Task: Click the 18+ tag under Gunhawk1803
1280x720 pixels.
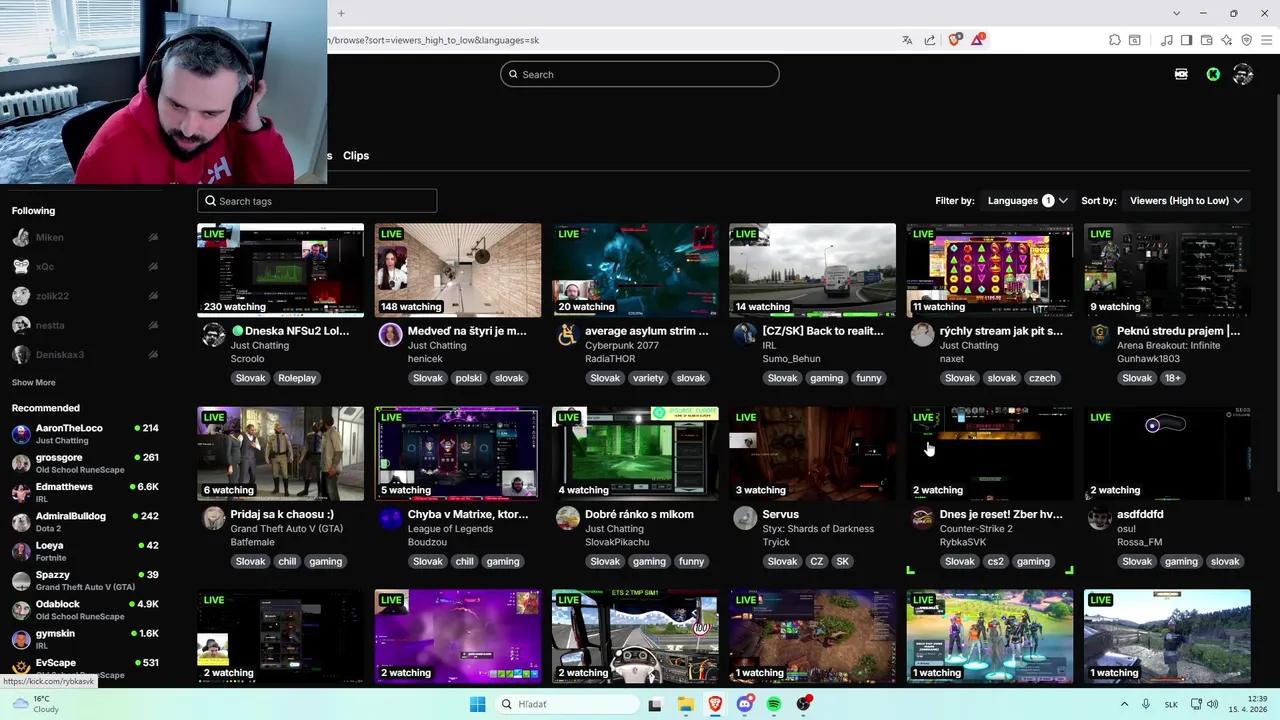Action: coord(1173,378)
